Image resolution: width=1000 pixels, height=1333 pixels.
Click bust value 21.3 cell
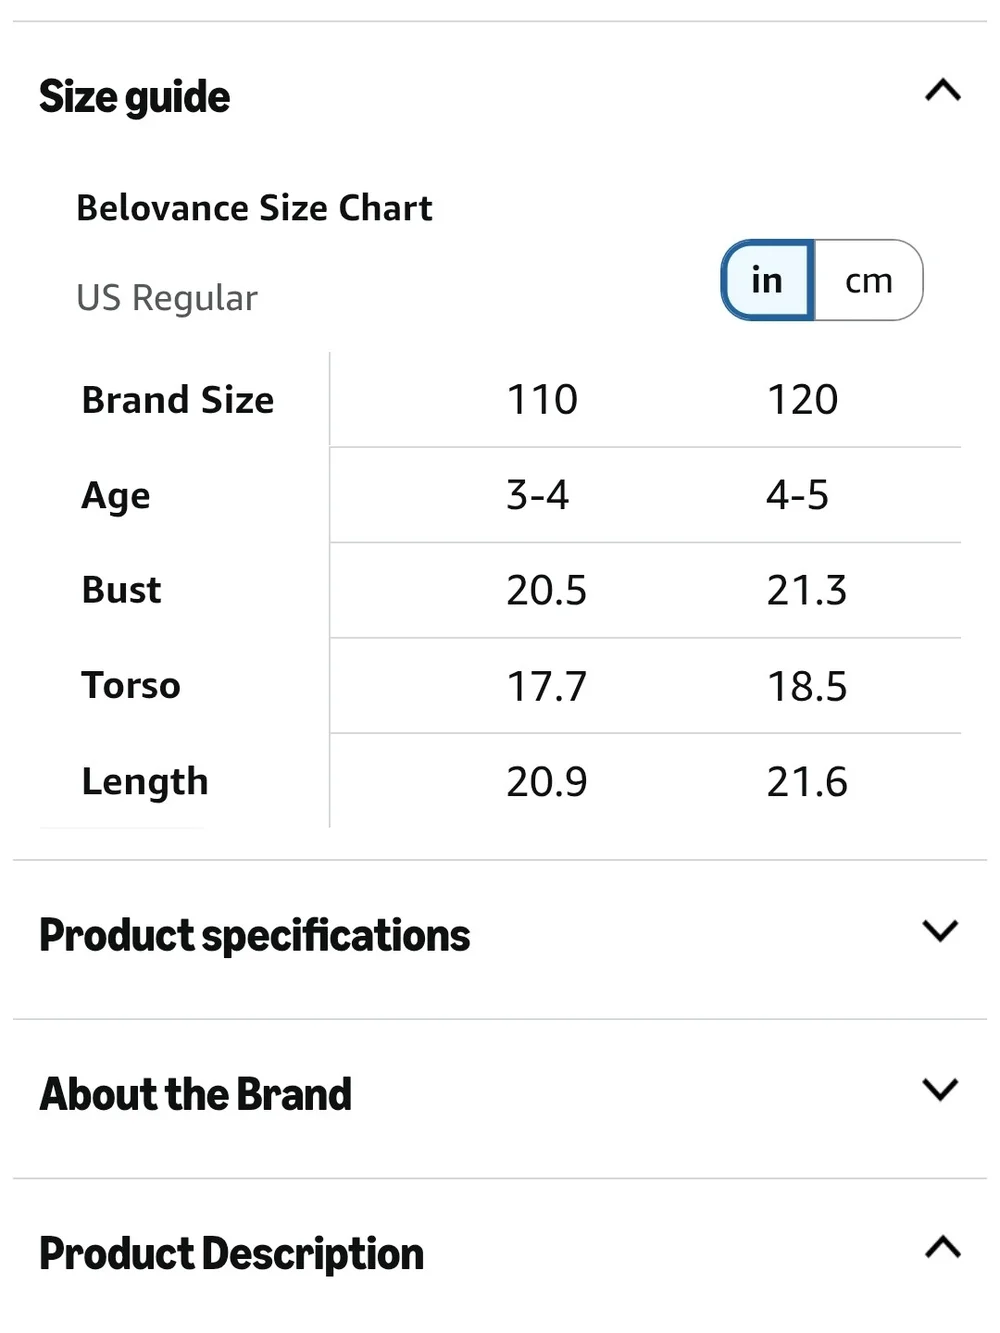tap(807, 590)
